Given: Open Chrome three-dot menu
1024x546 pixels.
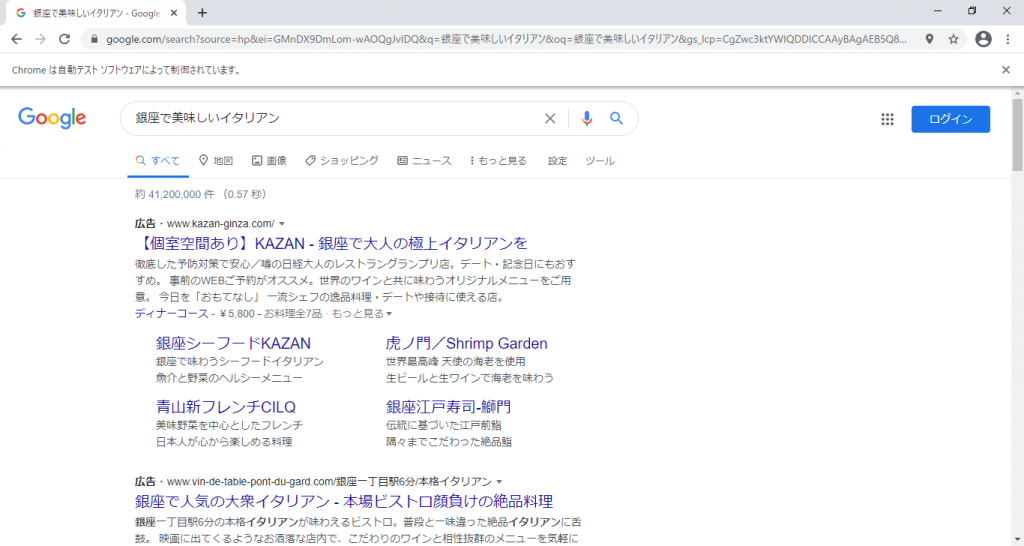Looking at the screenshot, I should pyautogui.click(x=1009, y=39).
